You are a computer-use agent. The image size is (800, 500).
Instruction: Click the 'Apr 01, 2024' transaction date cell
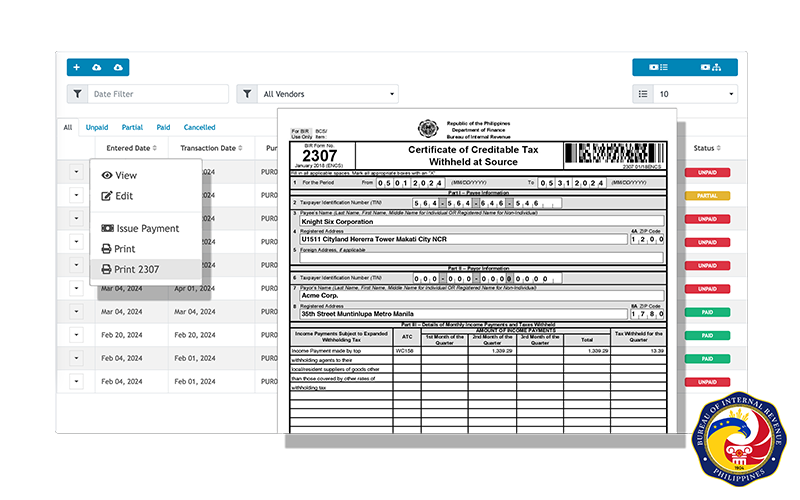195,289
